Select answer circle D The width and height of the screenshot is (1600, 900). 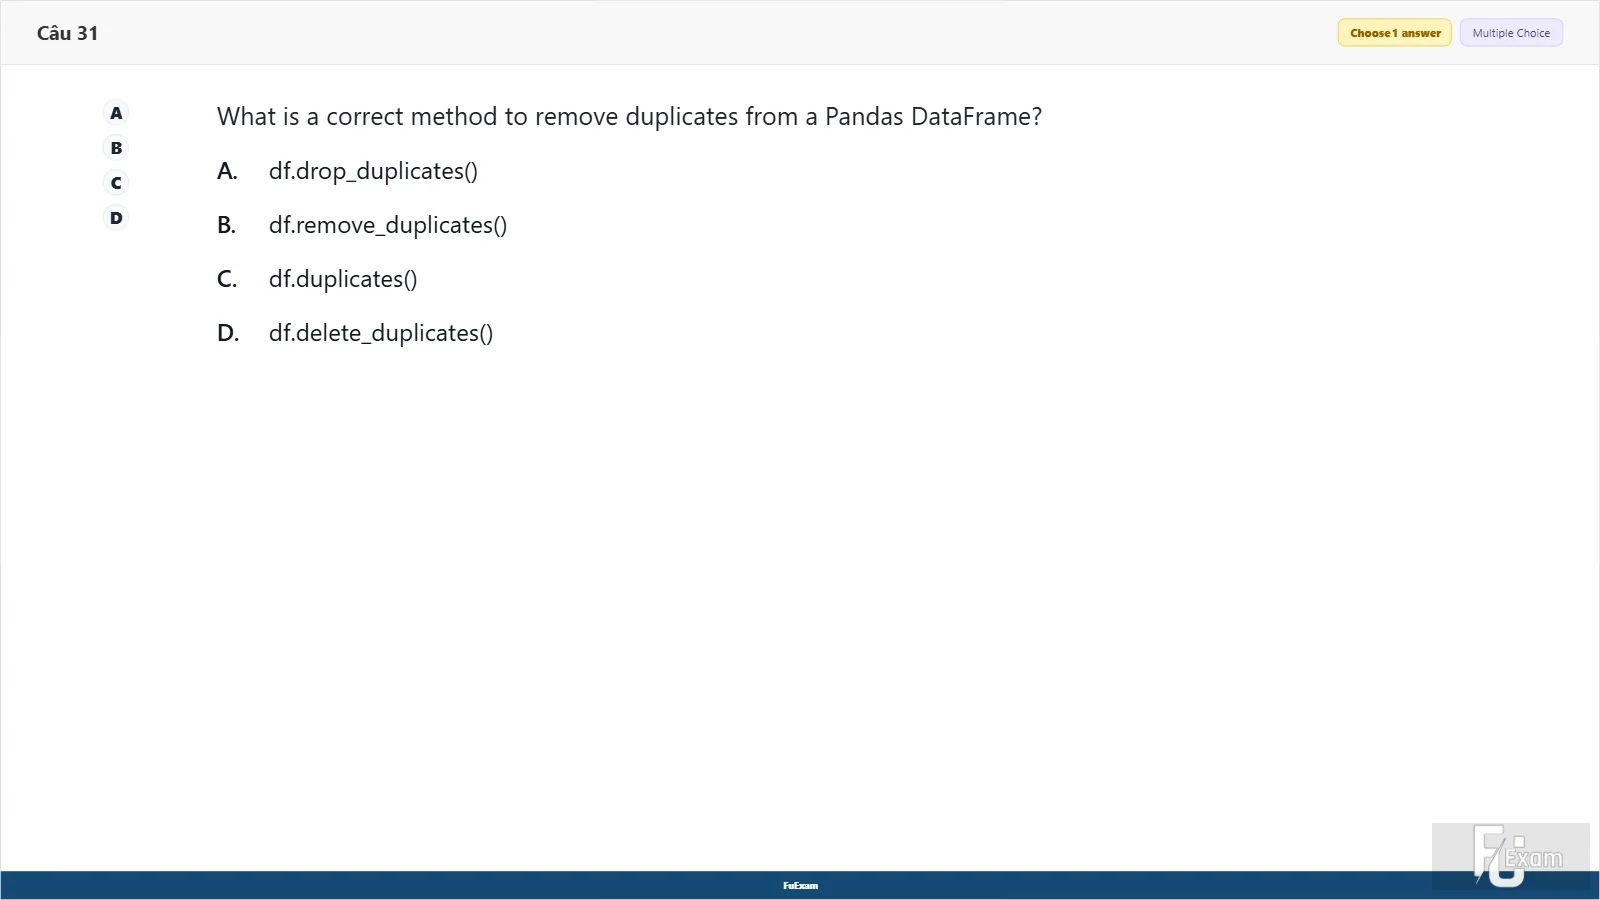click(116, 218)
